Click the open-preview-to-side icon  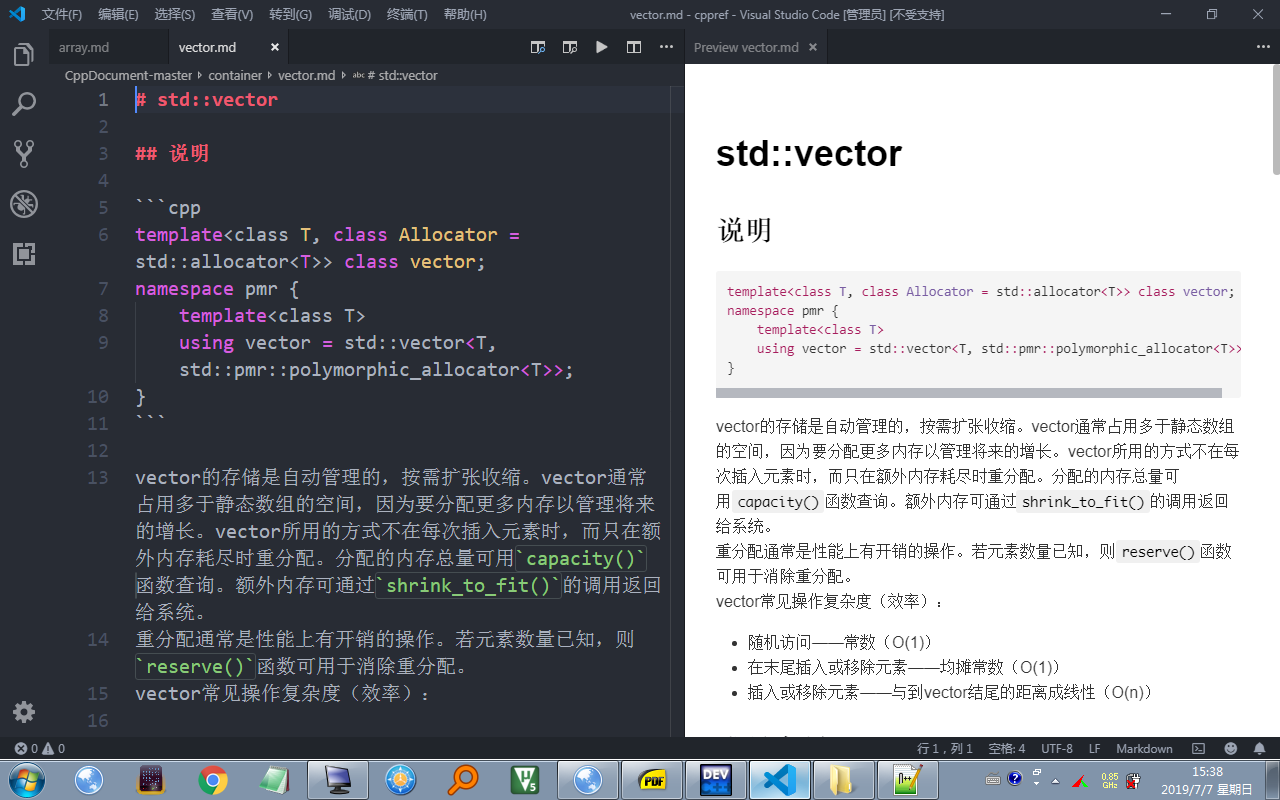570,47
